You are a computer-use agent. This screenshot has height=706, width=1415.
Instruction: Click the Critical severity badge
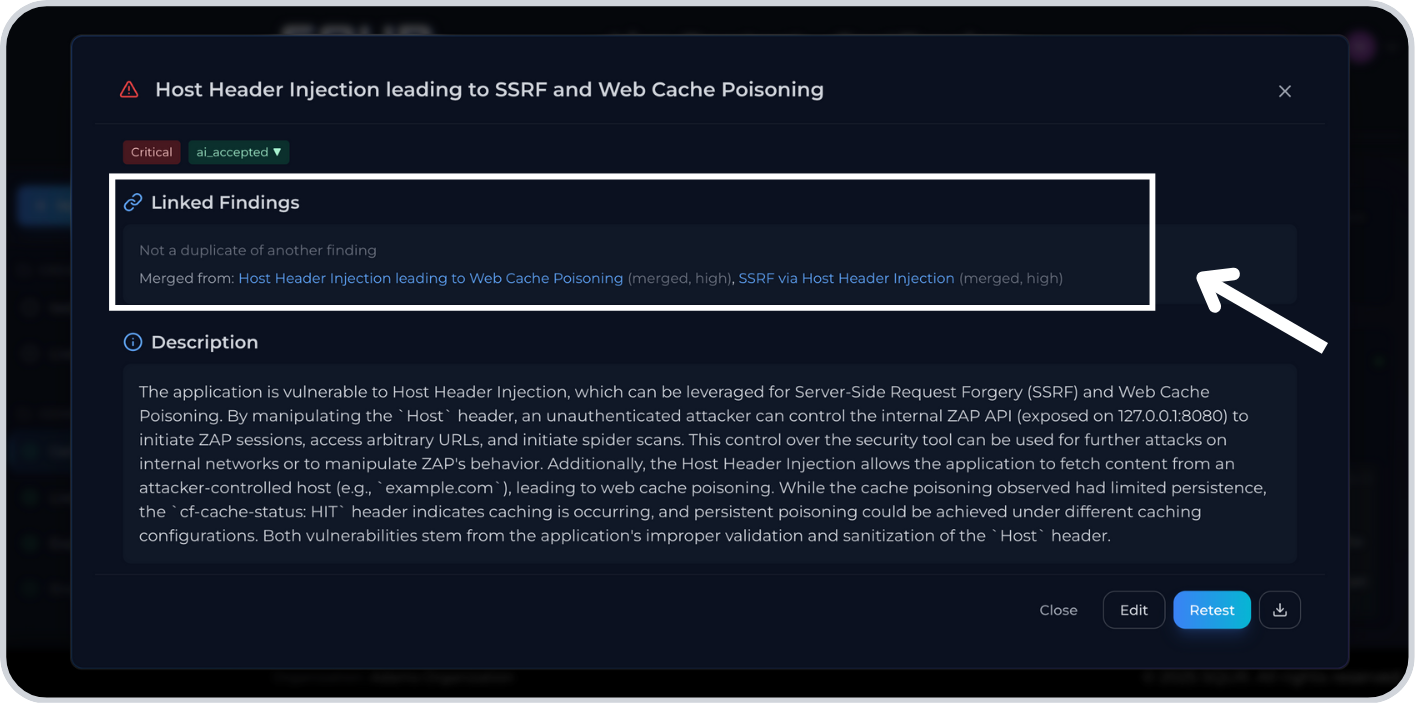point(151,152)
